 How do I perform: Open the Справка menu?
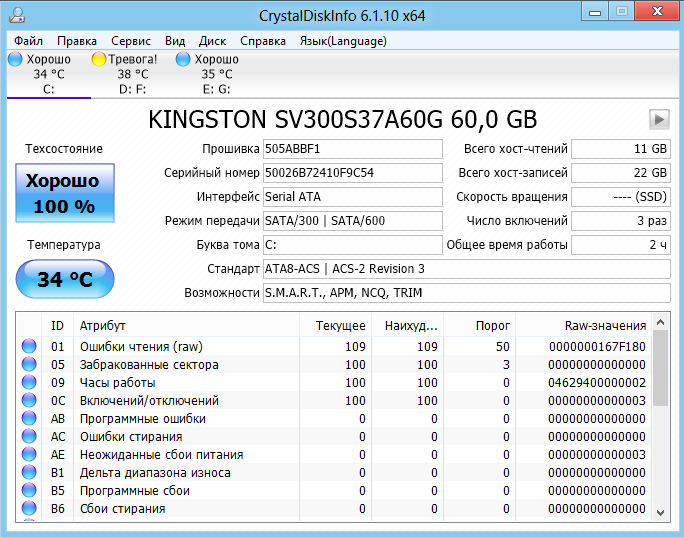(x=263, y=41)
